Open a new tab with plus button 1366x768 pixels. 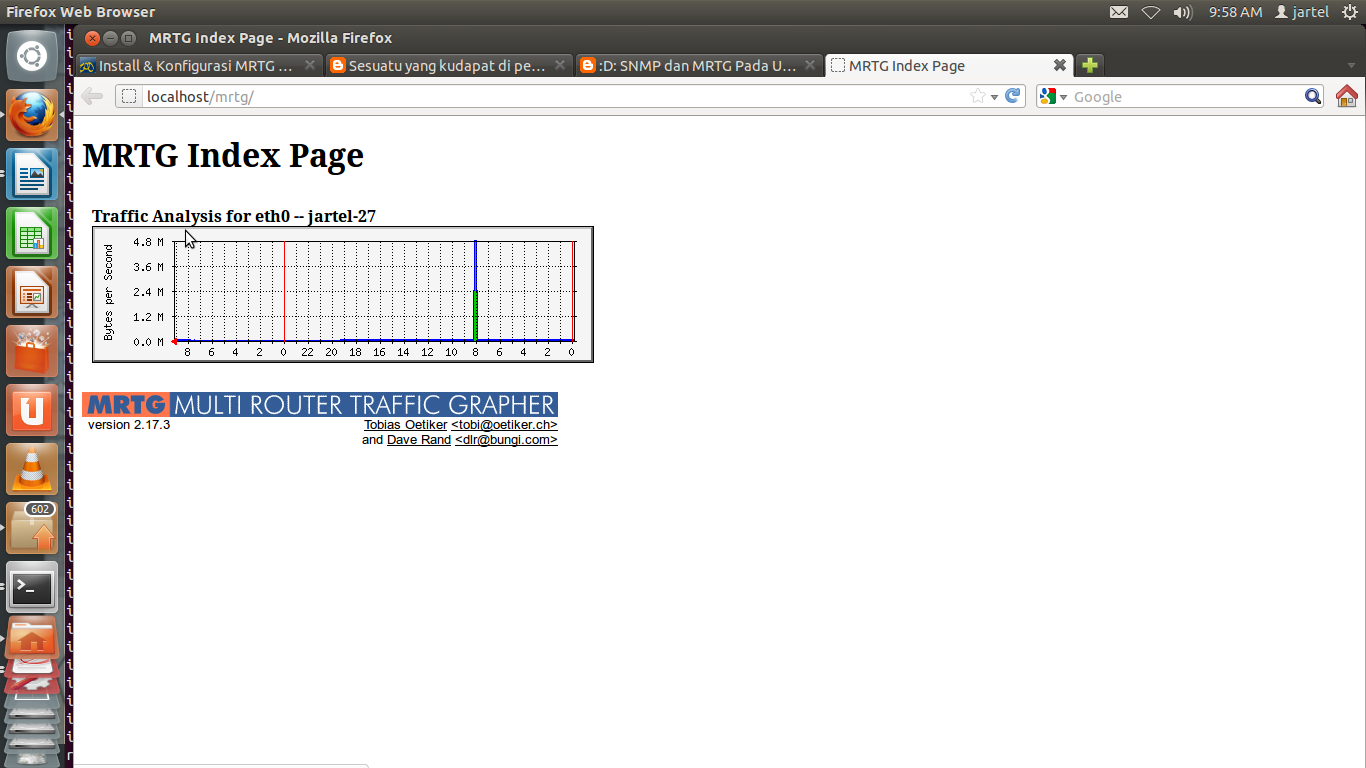pyautogui.click(x=1090, y=65)
